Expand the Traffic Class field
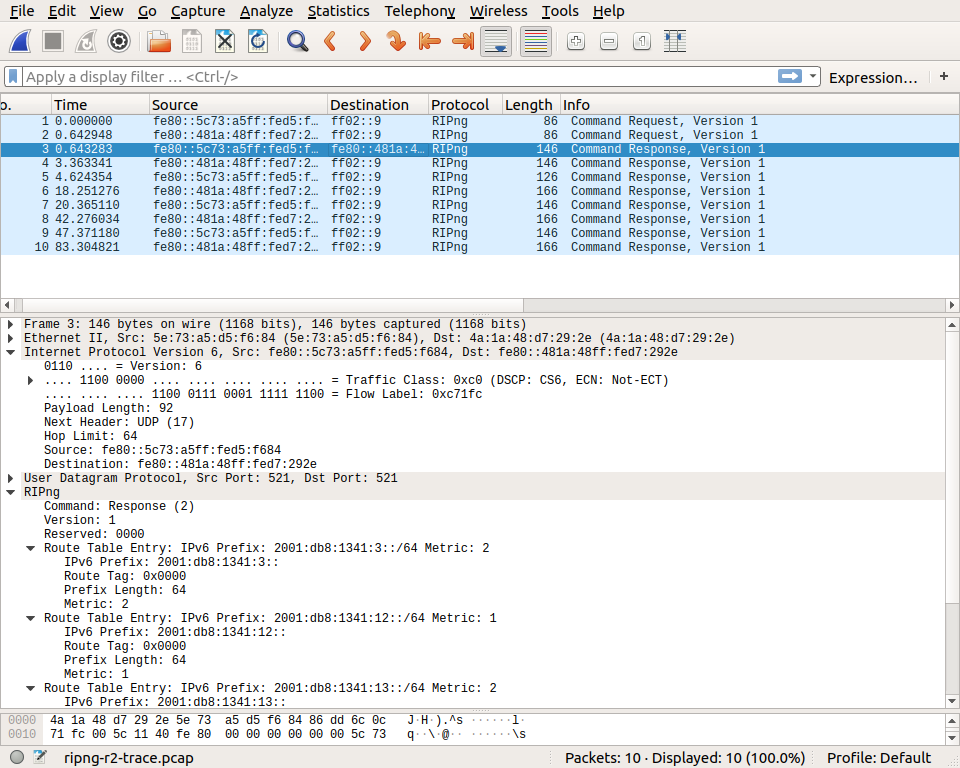This screenshot has height=768, width=960. tap(30, 380)
